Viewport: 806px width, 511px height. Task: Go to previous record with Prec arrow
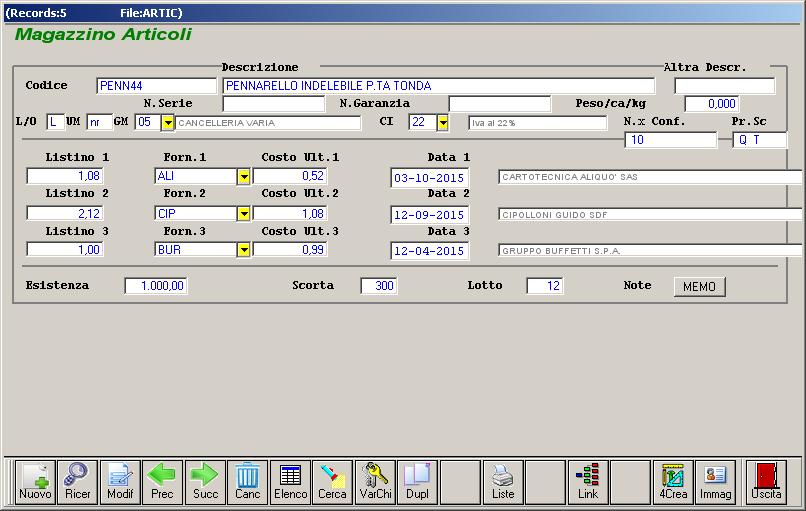(x=162, y=481)
